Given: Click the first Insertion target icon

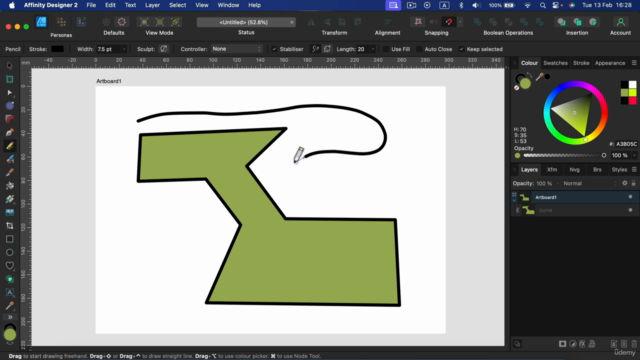Looking at the screenshot, I should tap(562, 22).
